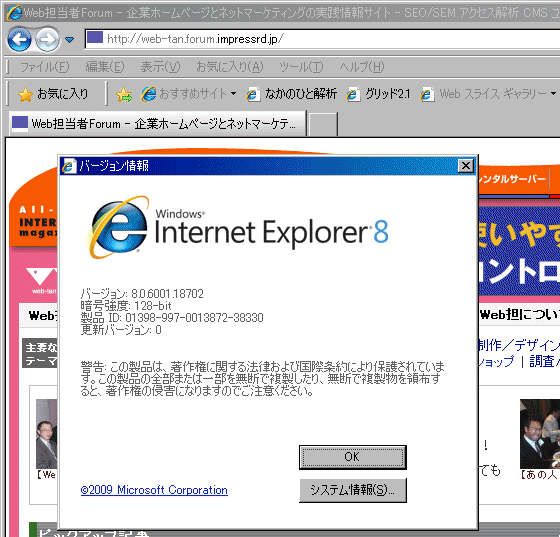Click the 更新バージョン: 0 text
The height and width of the screenshot is (537, 560).
[121, 330]
